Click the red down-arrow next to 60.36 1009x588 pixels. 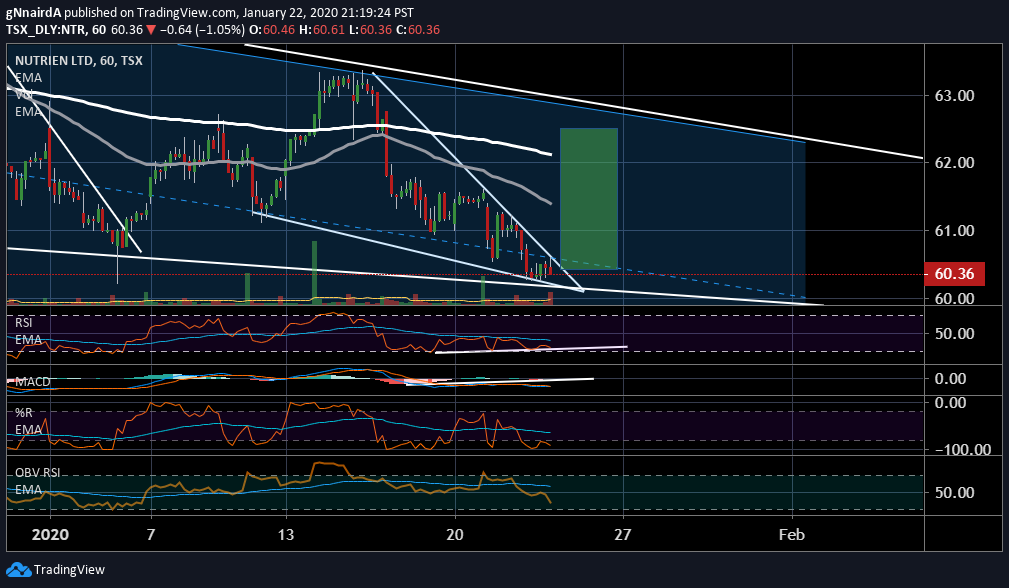click(151, 30)
